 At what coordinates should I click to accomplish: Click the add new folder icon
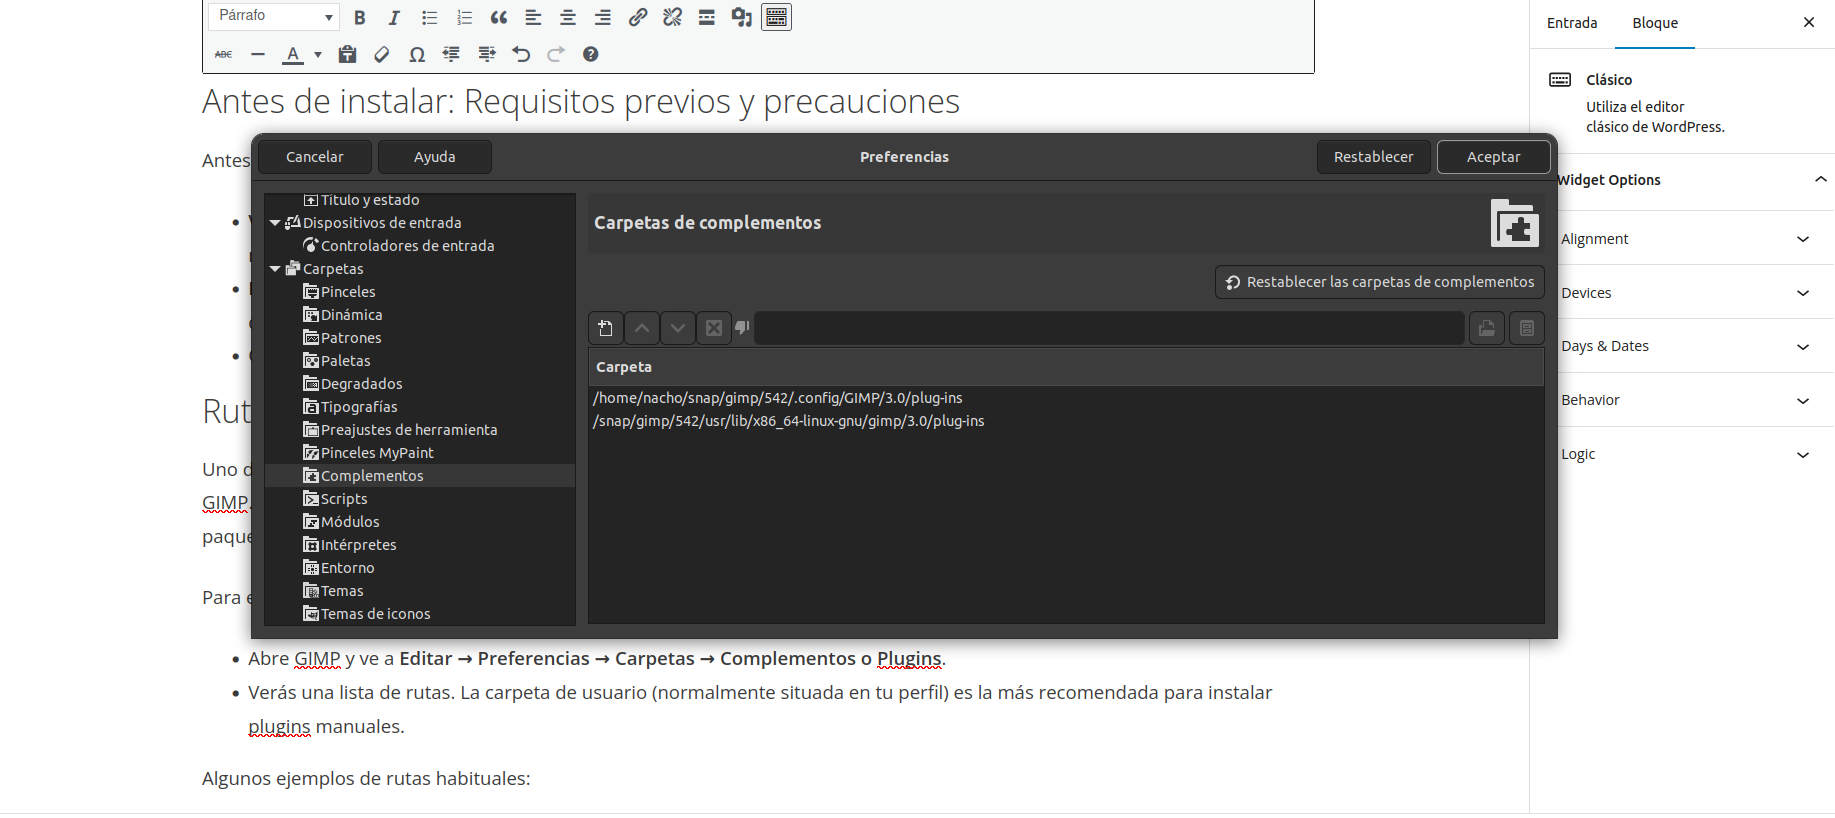point(605,328)
